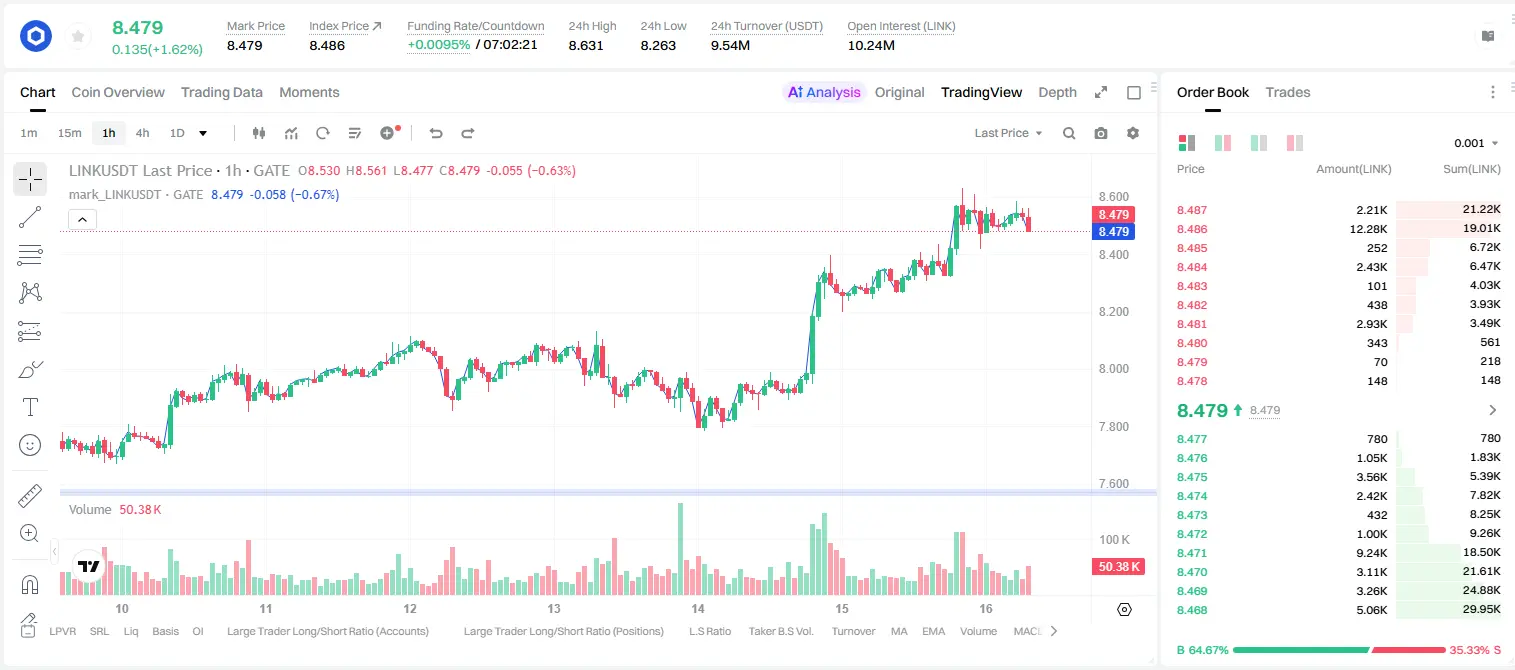Take a chart snapshot with camera icon
Image resolution: width=1515 pixels, height=670 pixels.
pos(1101,133)
